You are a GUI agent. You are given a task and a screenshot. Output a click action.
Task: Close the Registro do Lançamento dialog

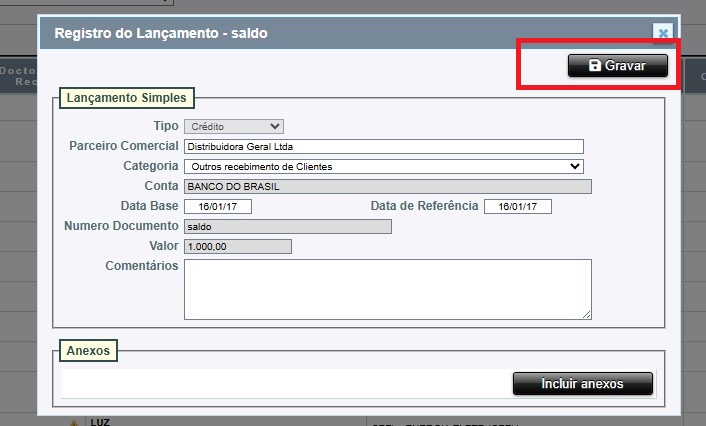tap(662, 32)
